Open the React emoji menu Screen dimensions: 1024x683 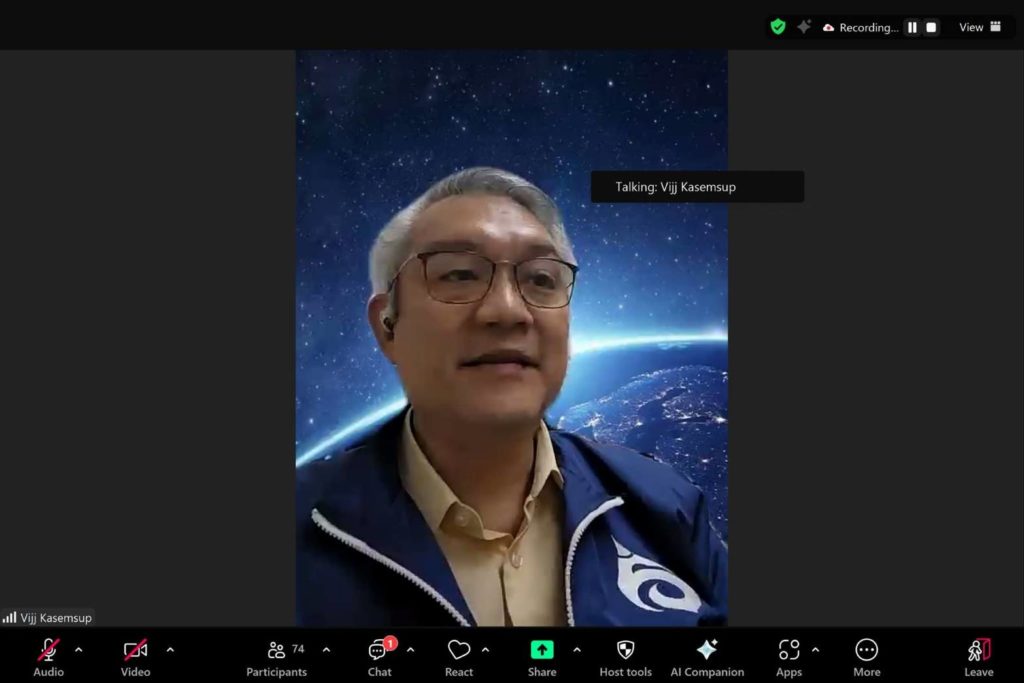coord(459,658)
